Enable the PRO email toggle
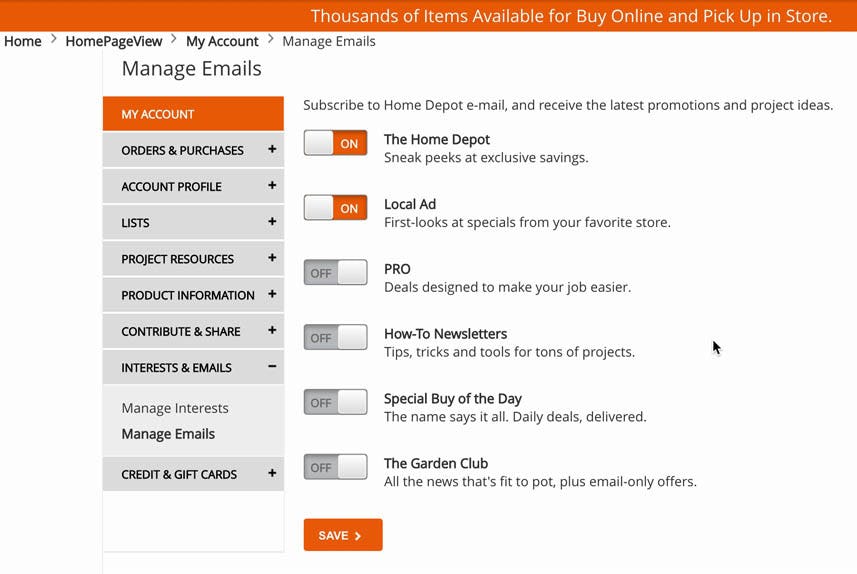Image resolution: width=857 pixels, height=574 pixels. (x=335, y=273)
